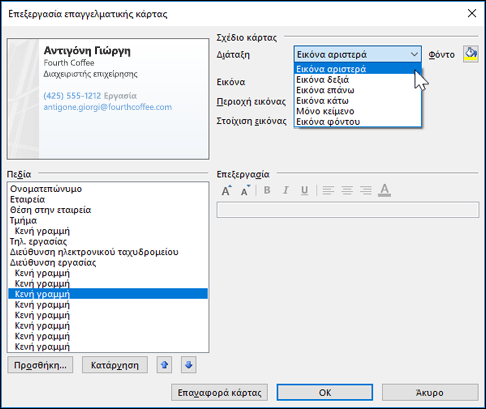Screen dimensions: 486x409
Task: Toggle italic text formatting
Action: coord(286,190)
